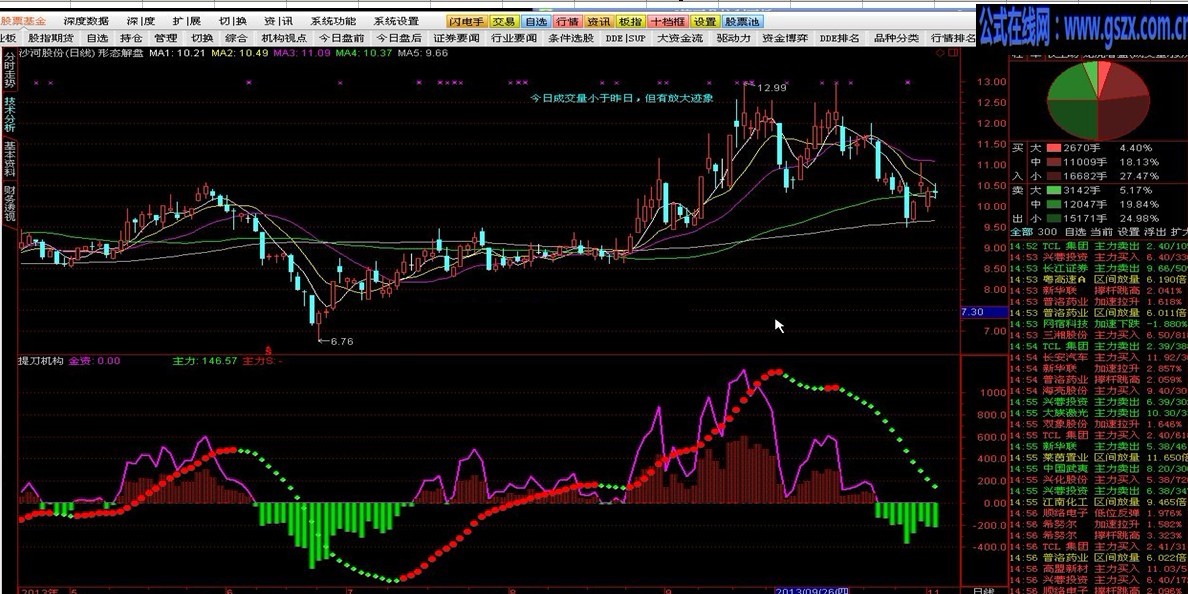Click the 当前 filter in alerts panel
This screenshot has width=1188, height=594.
click(1101, 231)
